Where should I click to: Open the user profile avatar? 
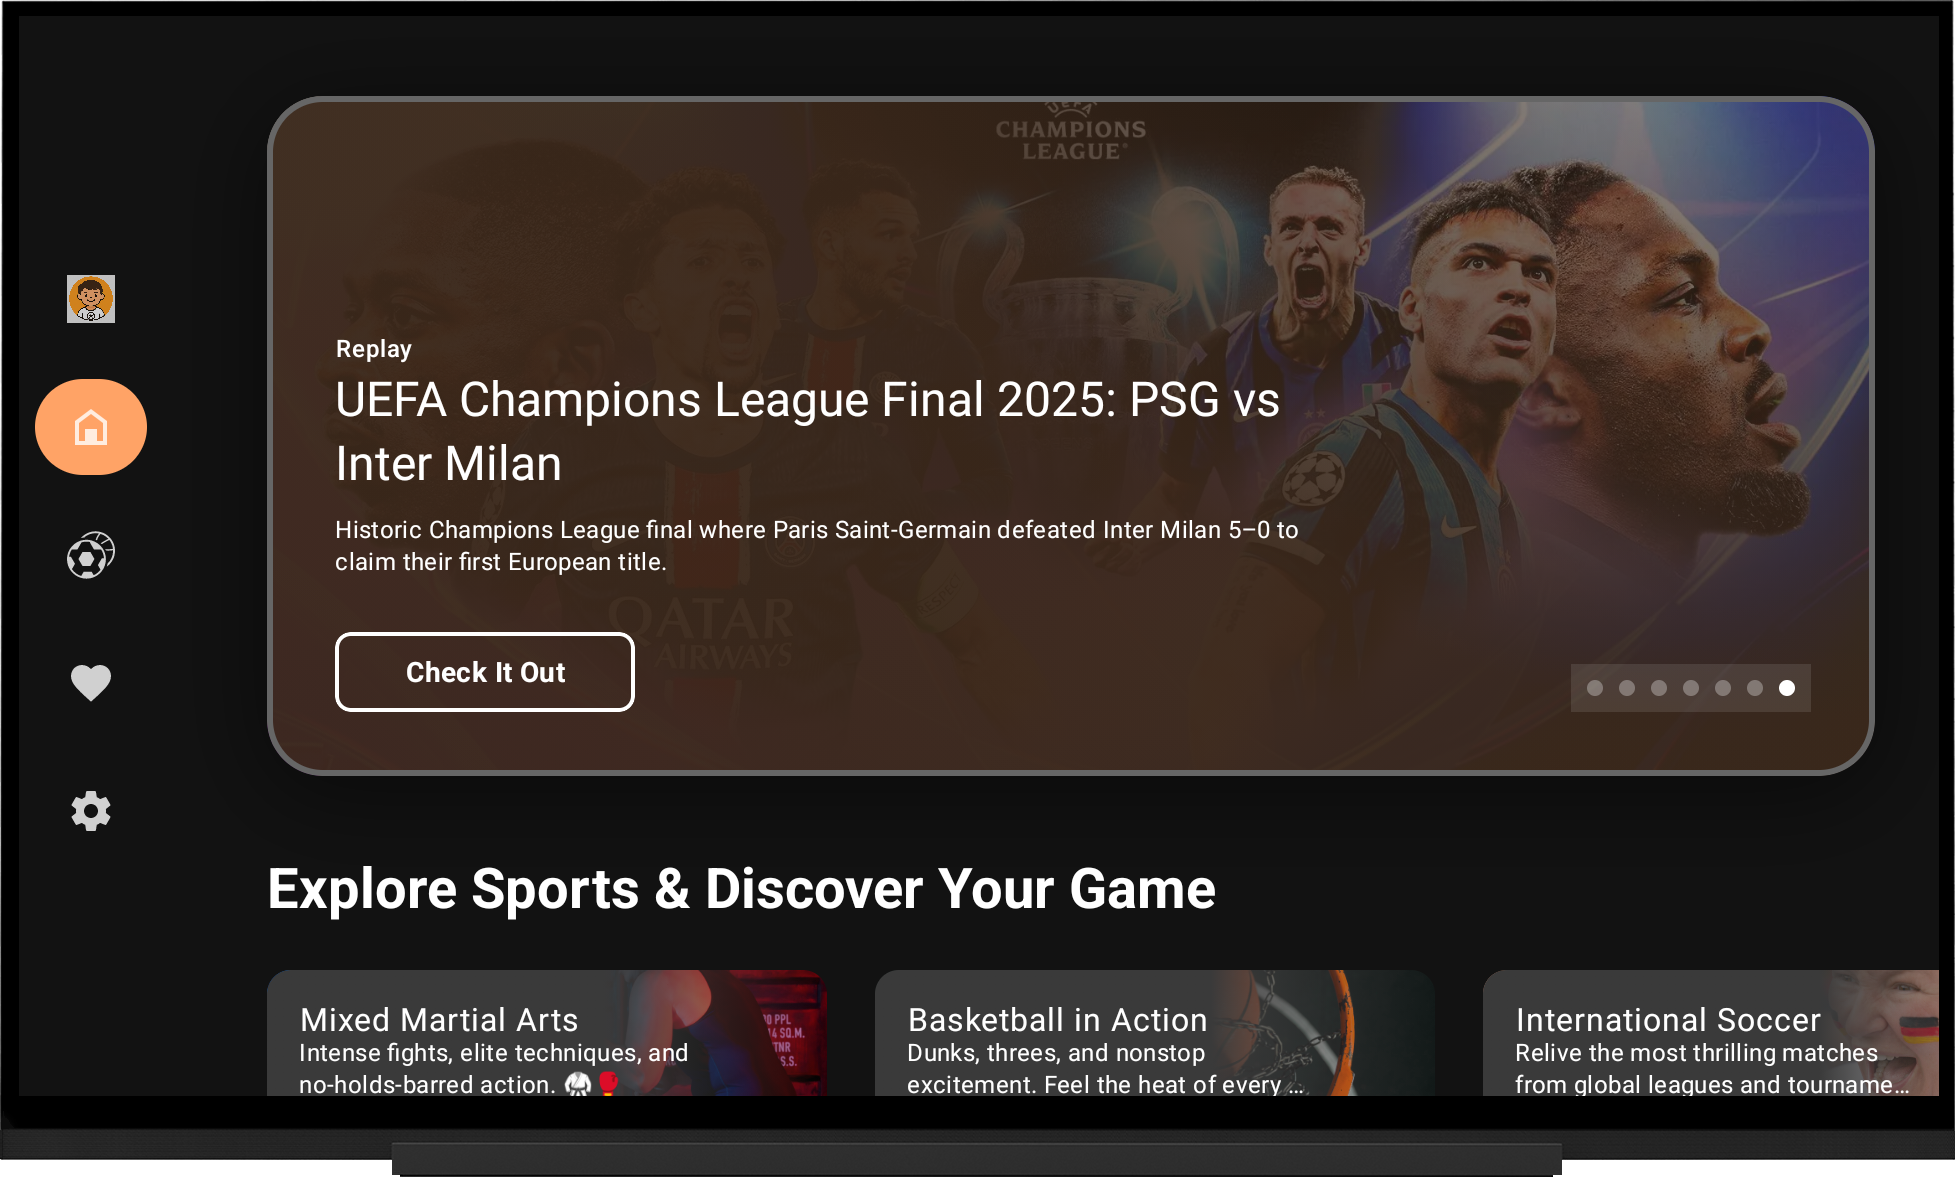click(91, 299)
